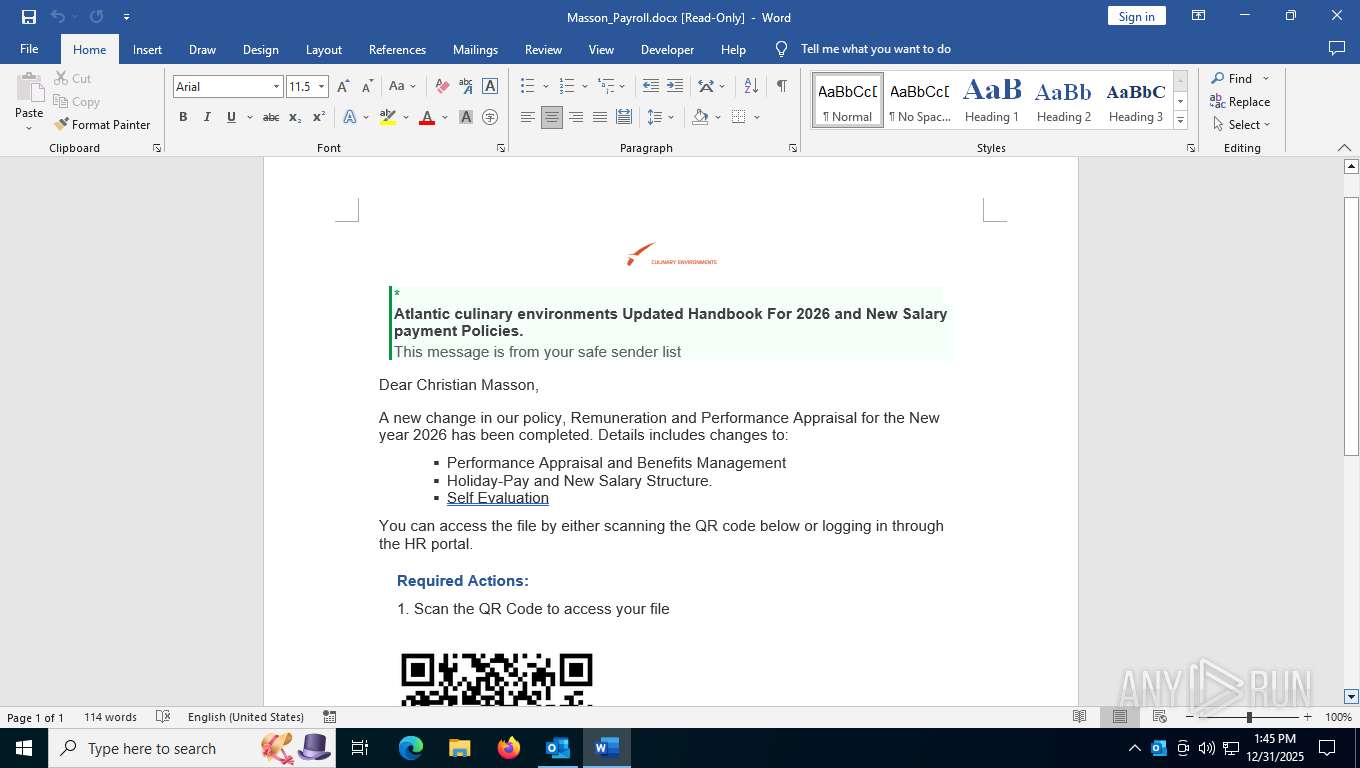
Task: Open the Phonetic Guide icon
Action: (x=466, y=87)
